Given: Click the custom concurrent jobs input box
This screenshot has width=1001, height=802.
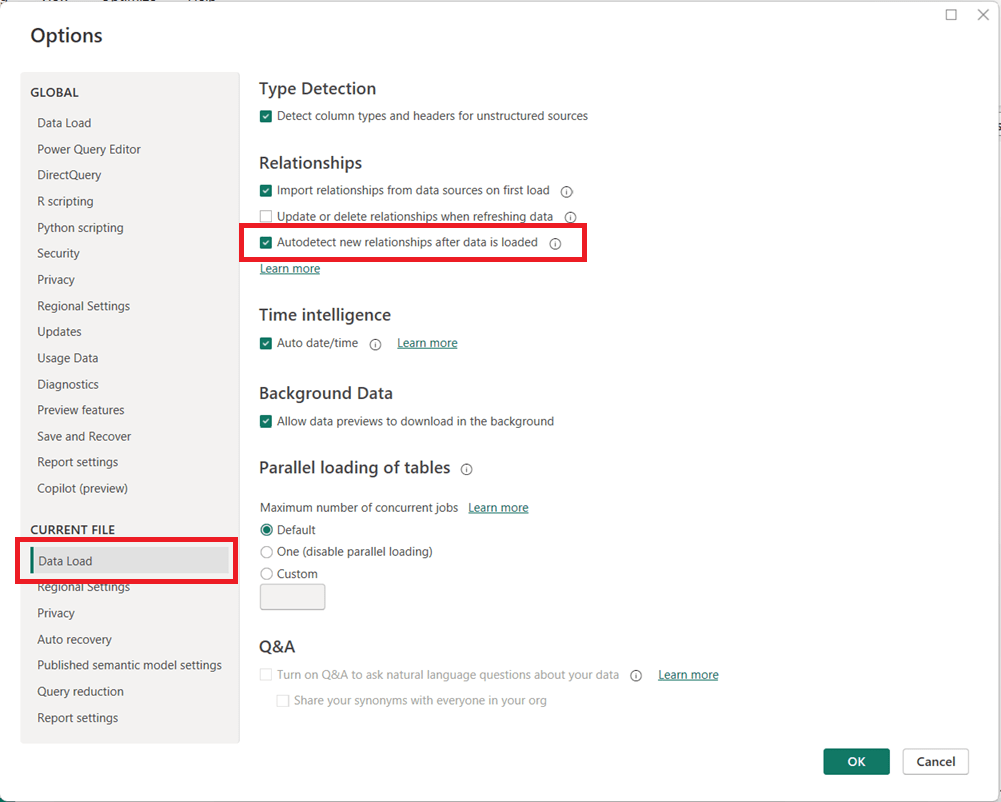Looking at the screenshot, I should tap(292, 597).
